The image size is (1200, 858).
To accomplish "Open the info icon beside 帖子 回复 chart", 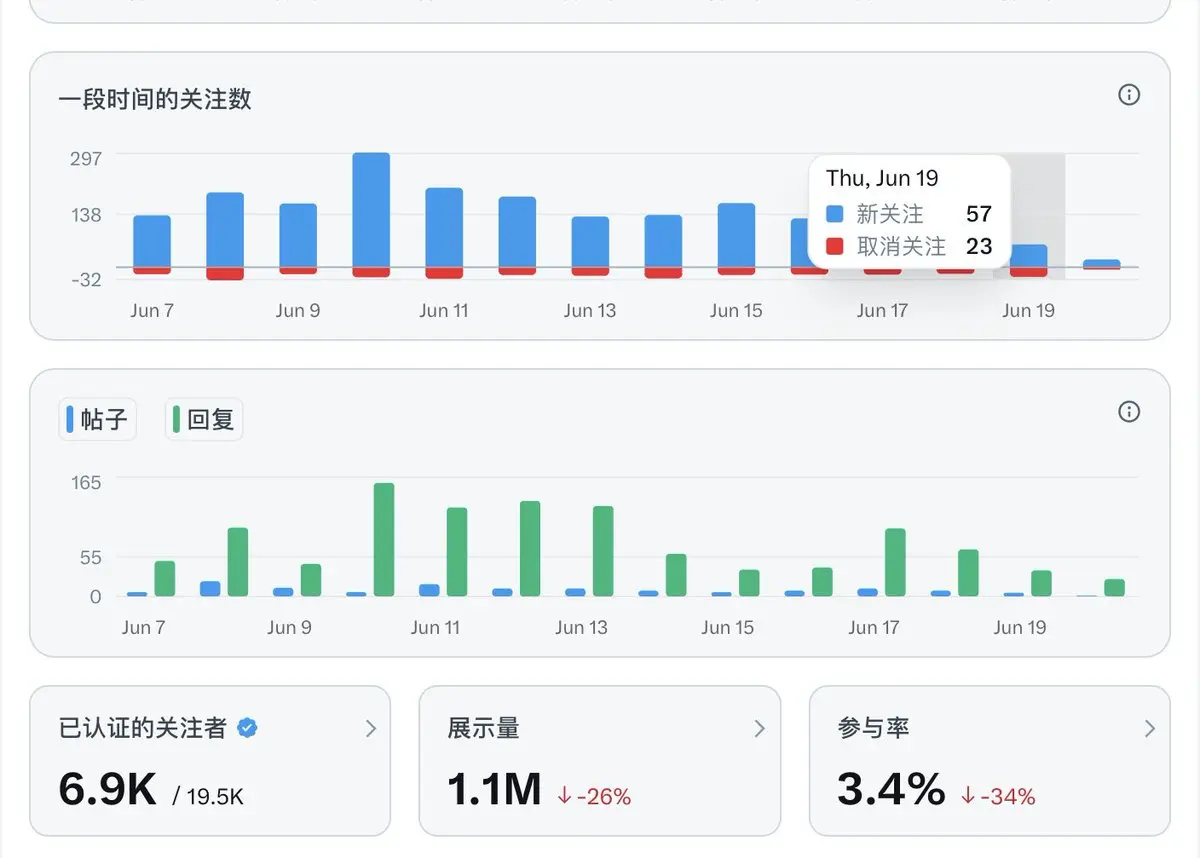I will [x=1129, y=412].
